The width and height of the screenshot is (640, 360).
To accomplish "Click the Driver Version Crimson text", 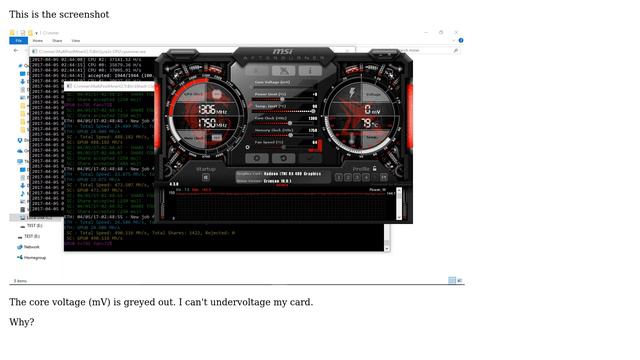I will coord(278,181).
